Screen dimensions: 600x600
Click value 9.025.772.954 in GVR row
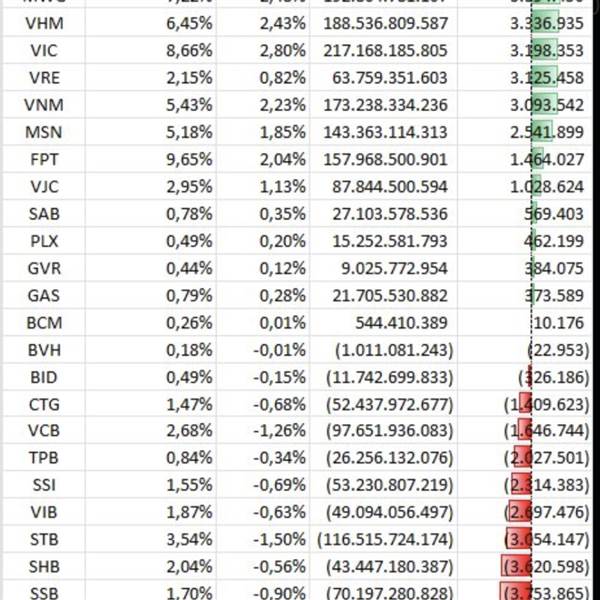point(385,267)
